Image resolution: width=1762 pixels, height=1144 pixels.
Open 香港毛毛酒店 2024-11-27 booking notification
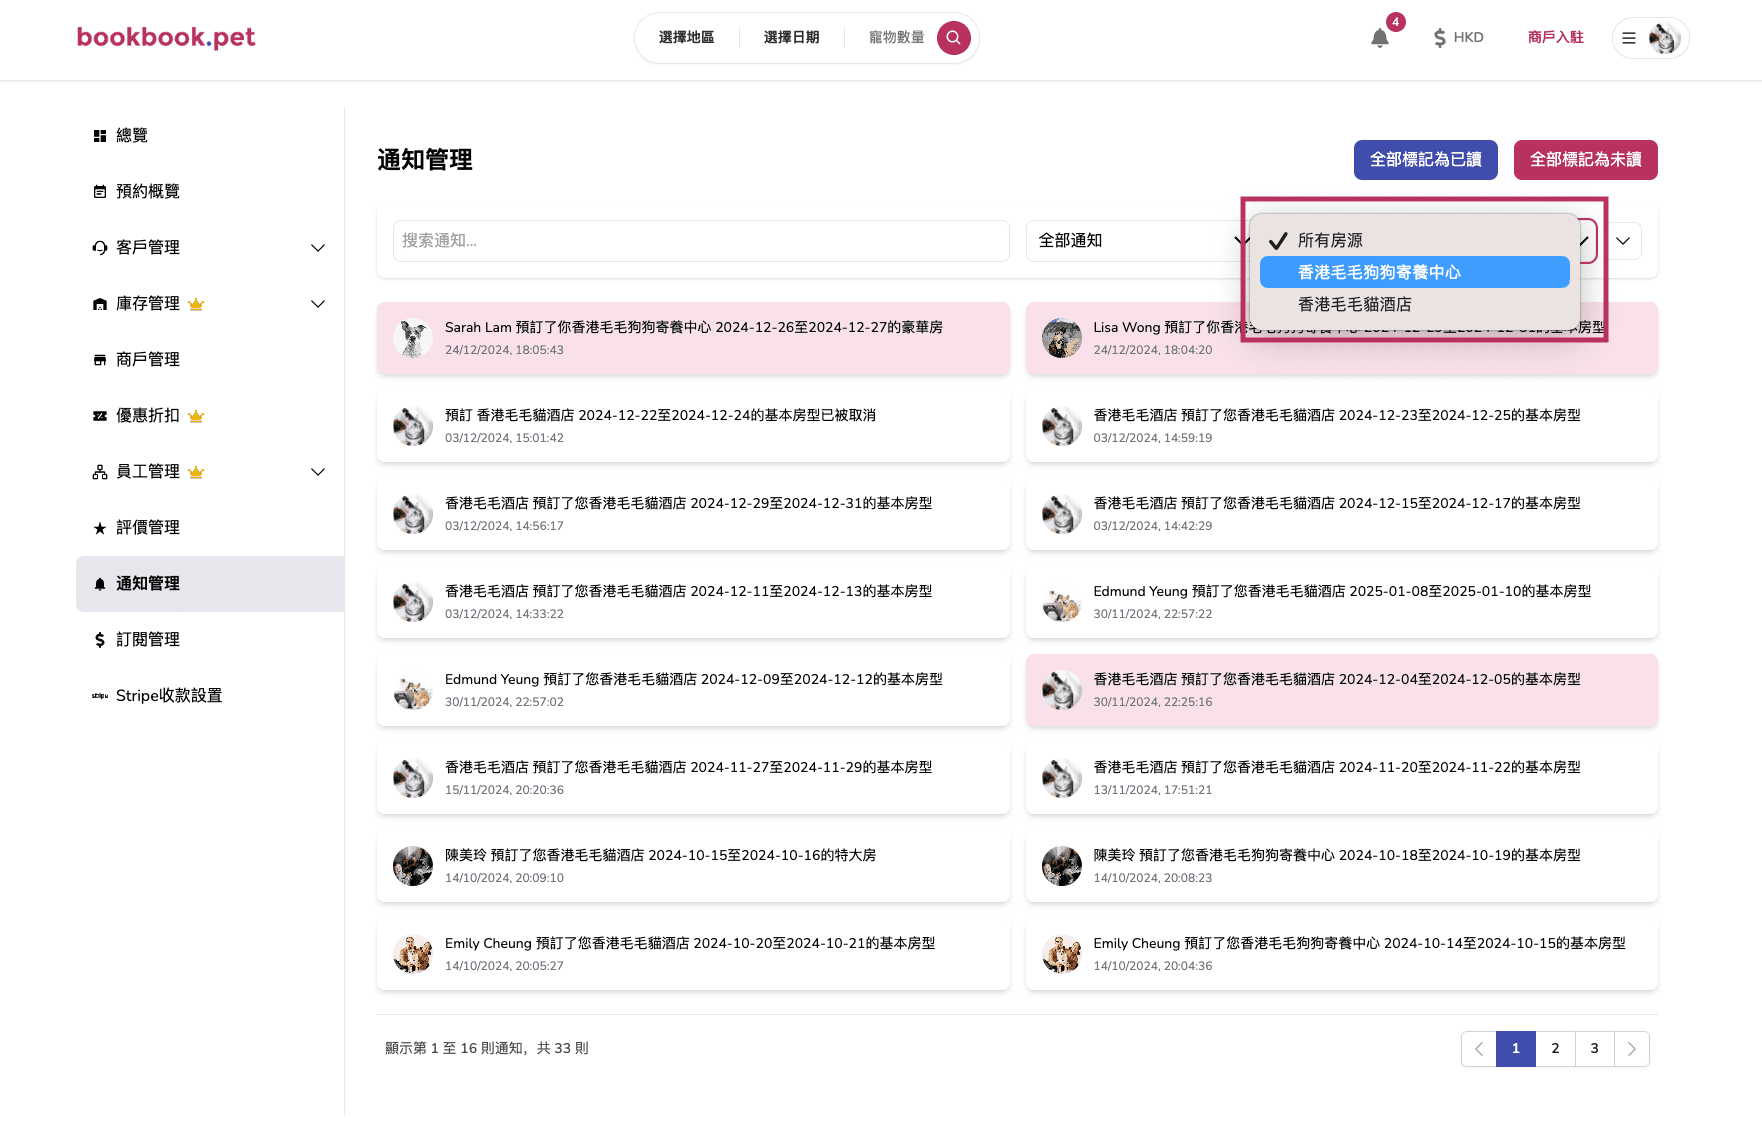(693, 778)
